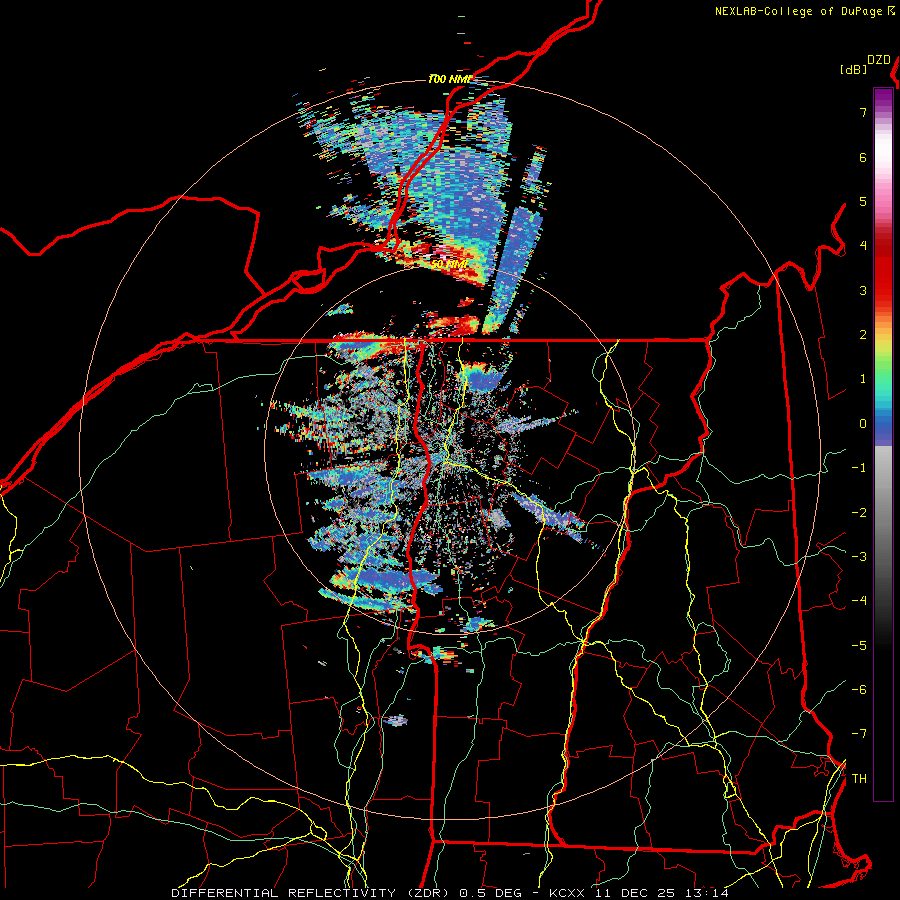Click the 3 dB scale tick label

(863, 290)
